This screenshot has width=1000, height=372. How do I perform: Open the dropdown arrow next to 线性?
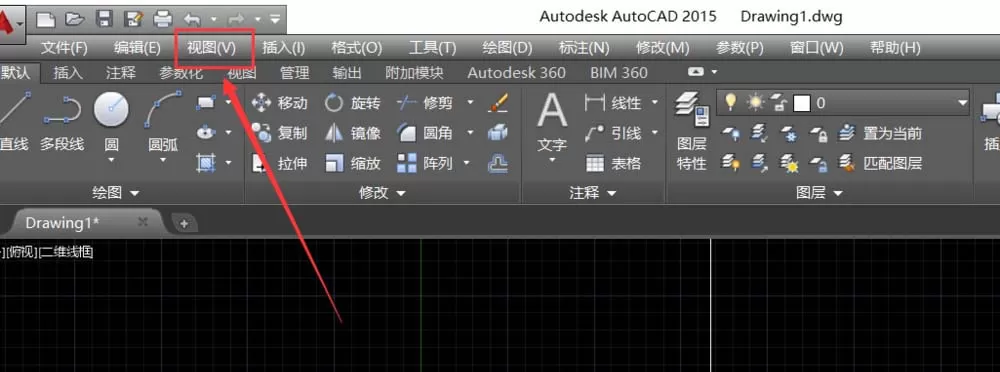tap(654, 103)
